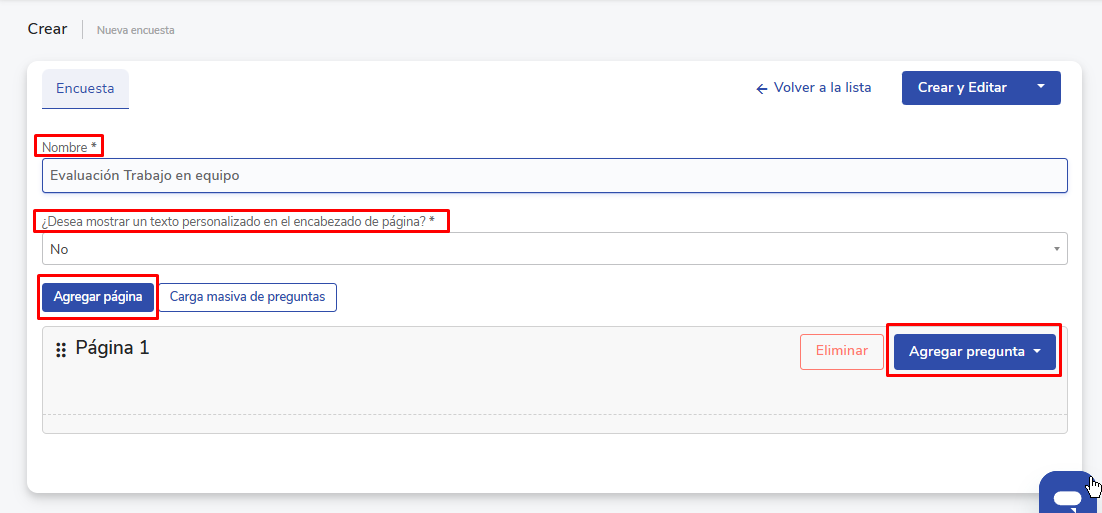Grab the drag handle icon beside Página 1
The height and width of the screenshot is (513, 1102).
(x=61, y=350)
